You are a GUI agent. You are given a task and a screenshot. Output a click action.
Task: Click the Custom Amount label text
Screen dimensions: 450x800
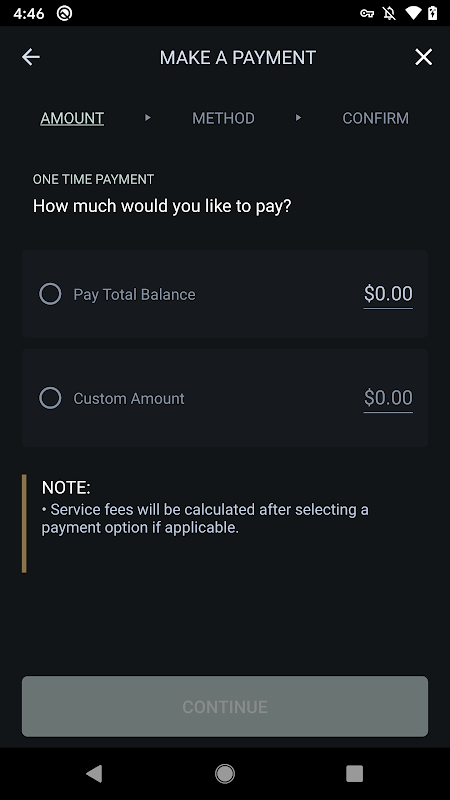click(129, 398)
